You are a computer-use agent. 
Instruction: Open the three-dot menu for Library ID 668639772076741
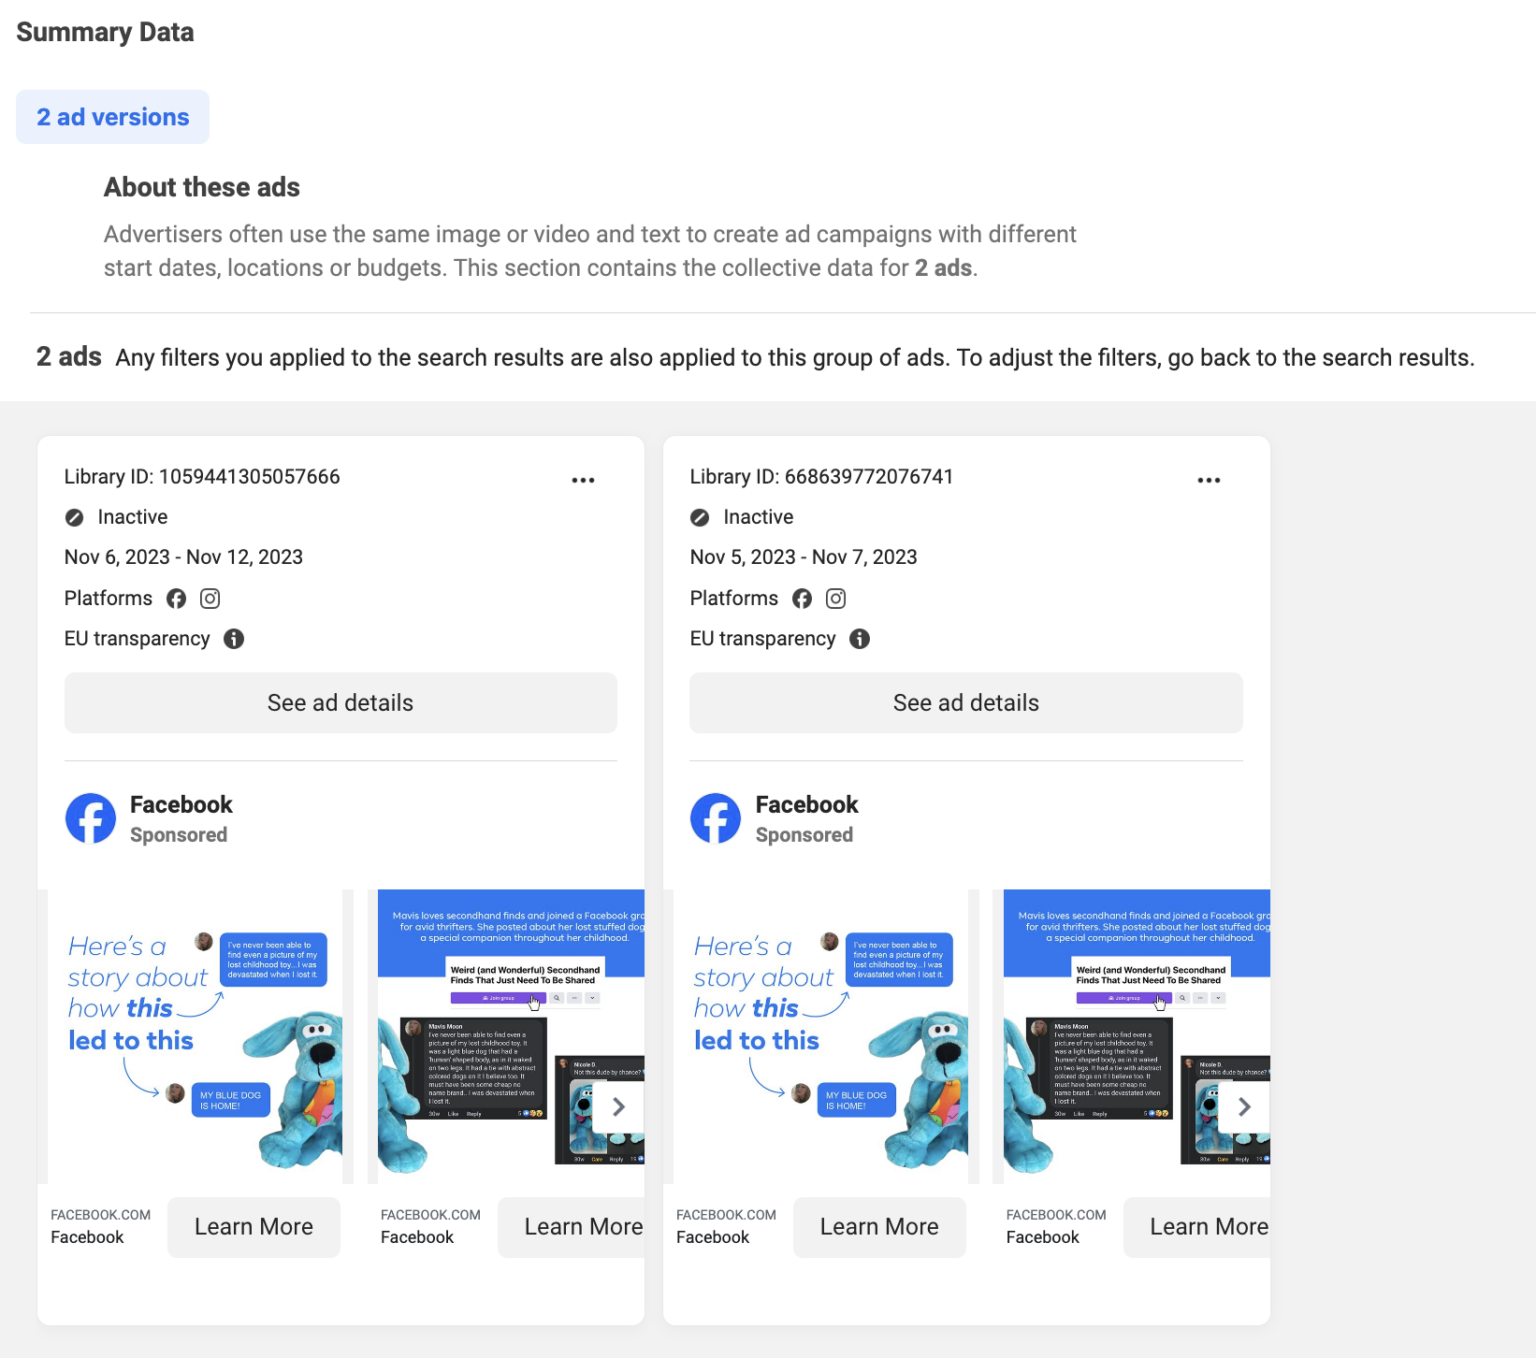coord(1209,480)
